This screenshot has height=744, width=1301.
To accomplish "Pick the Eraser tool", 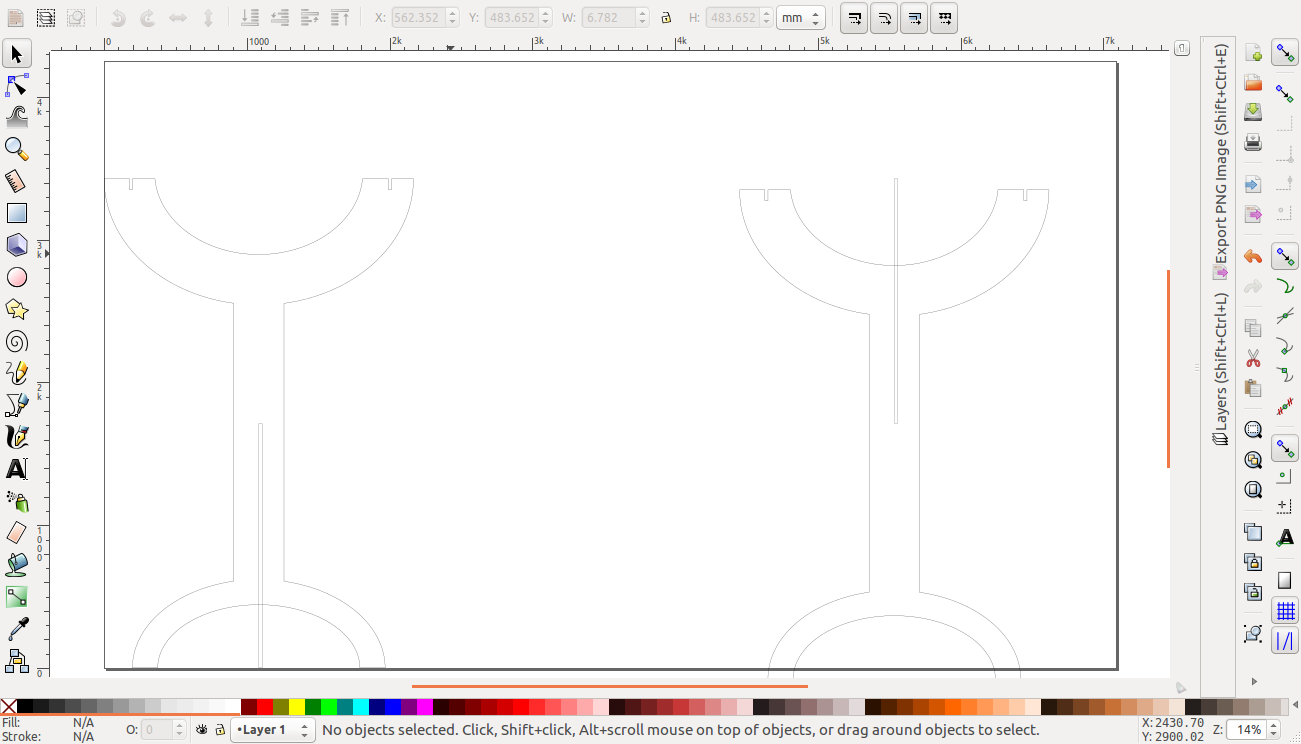I will pos(17,533).
